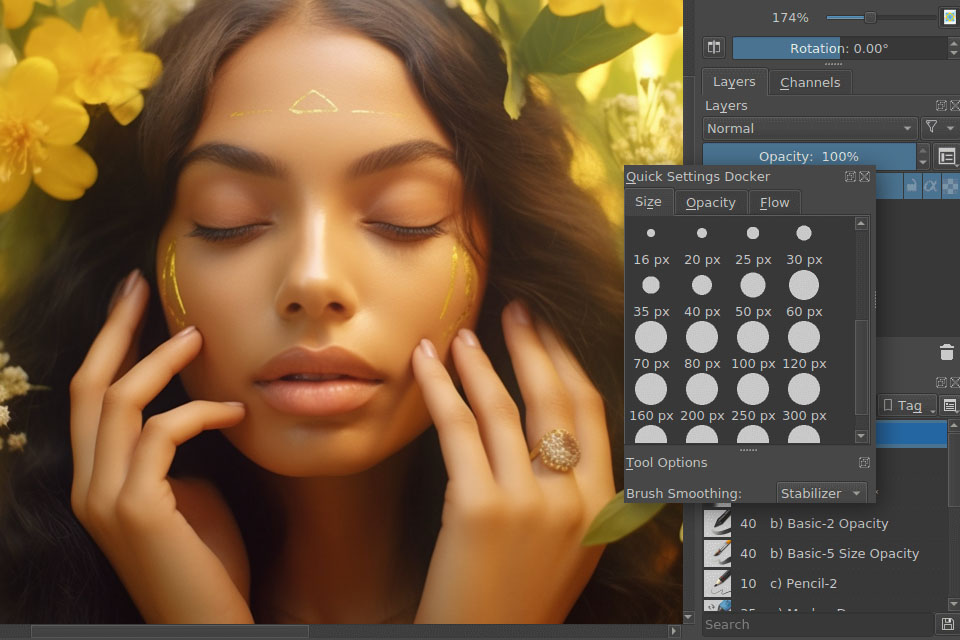Decrease layer opacity with the down stepper
960x640 pixels.
point(923,163)
